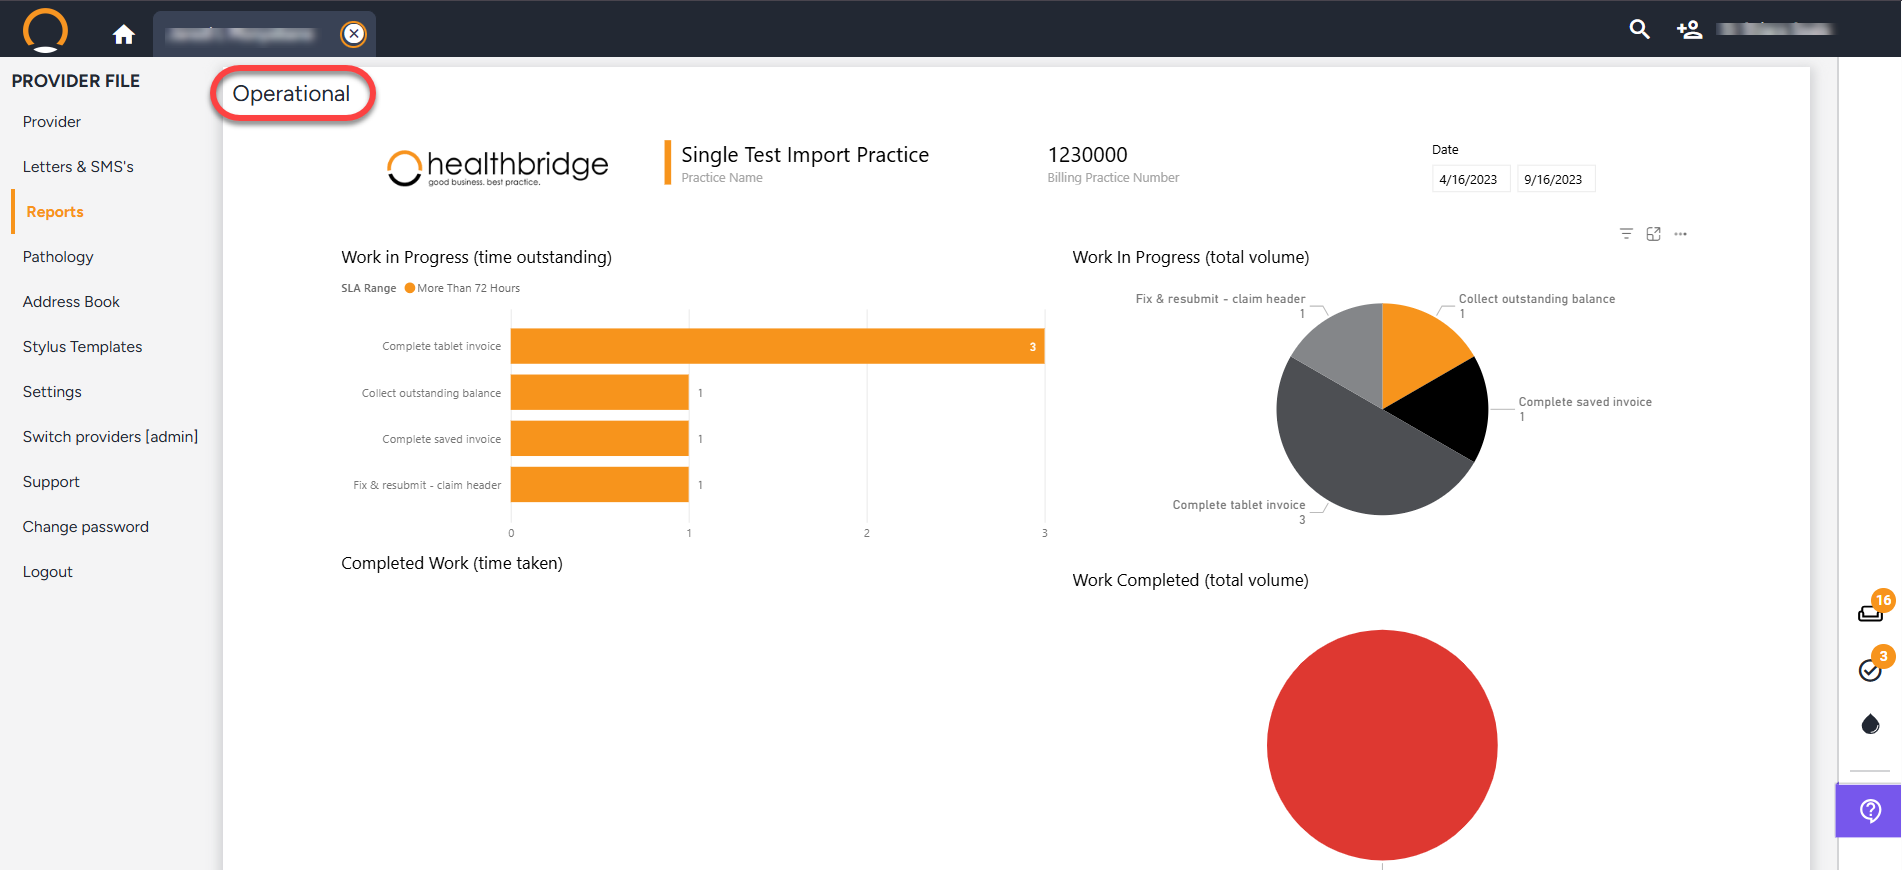Viewport: 1902px width, 870px height.
Task: Select Pathology from the provider file menu
Action: pyautogui.click(x=58, y=257)
